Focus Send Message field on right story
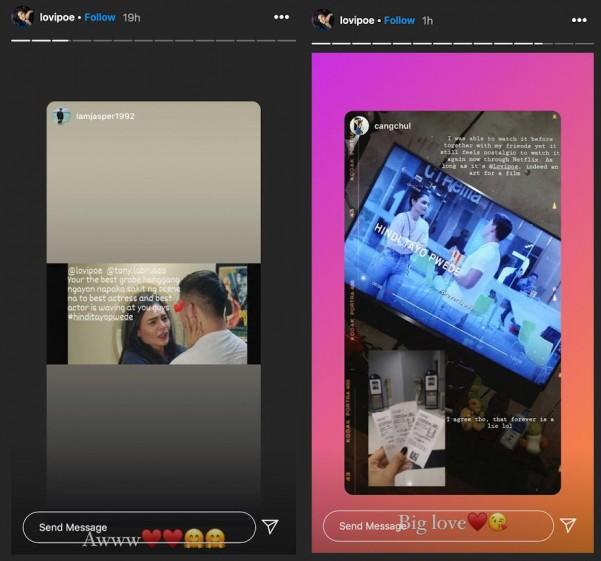The image size is (601, 561). [x=438, y=525]
